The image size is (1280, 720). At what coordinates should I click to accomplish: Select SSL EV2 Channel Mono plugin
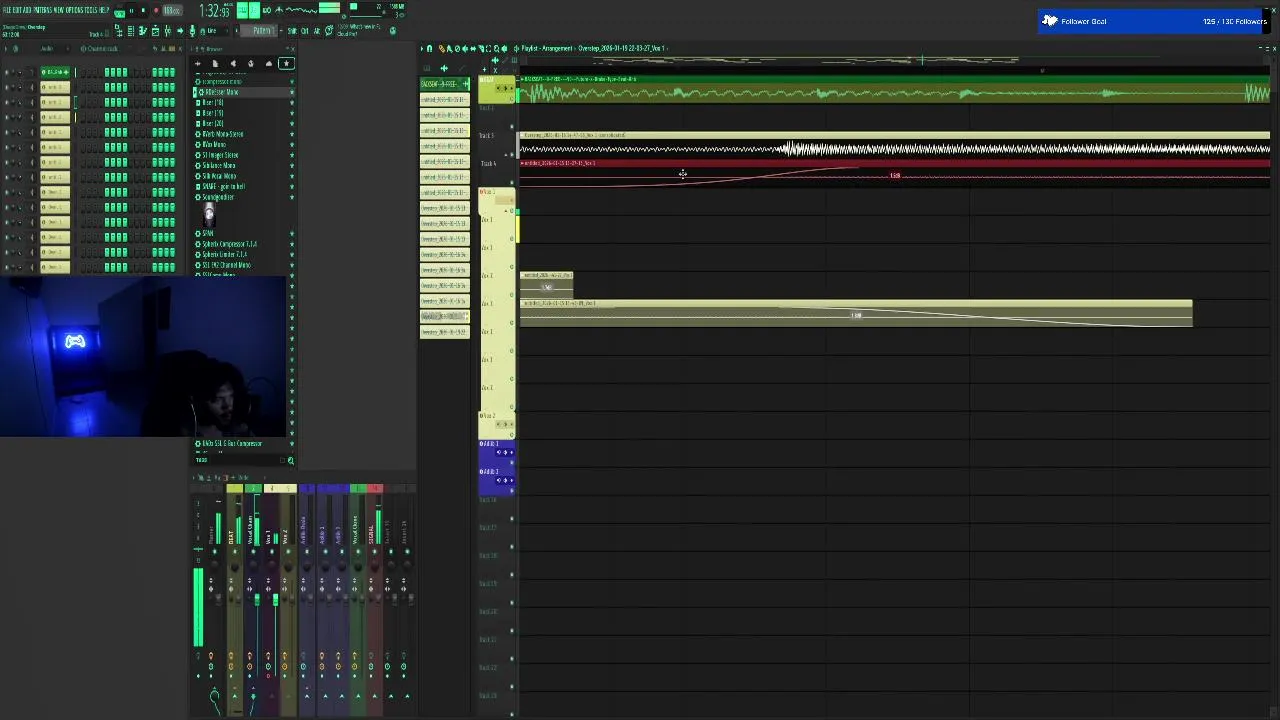coord(226,265)
